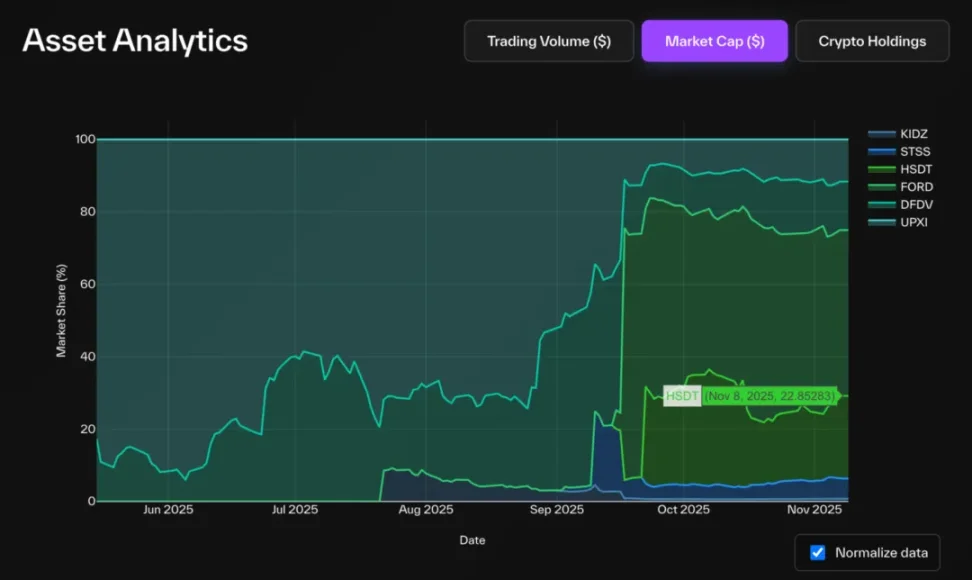
Task: Click the Asset Analytics heading
Action: [x=135, y=41]
